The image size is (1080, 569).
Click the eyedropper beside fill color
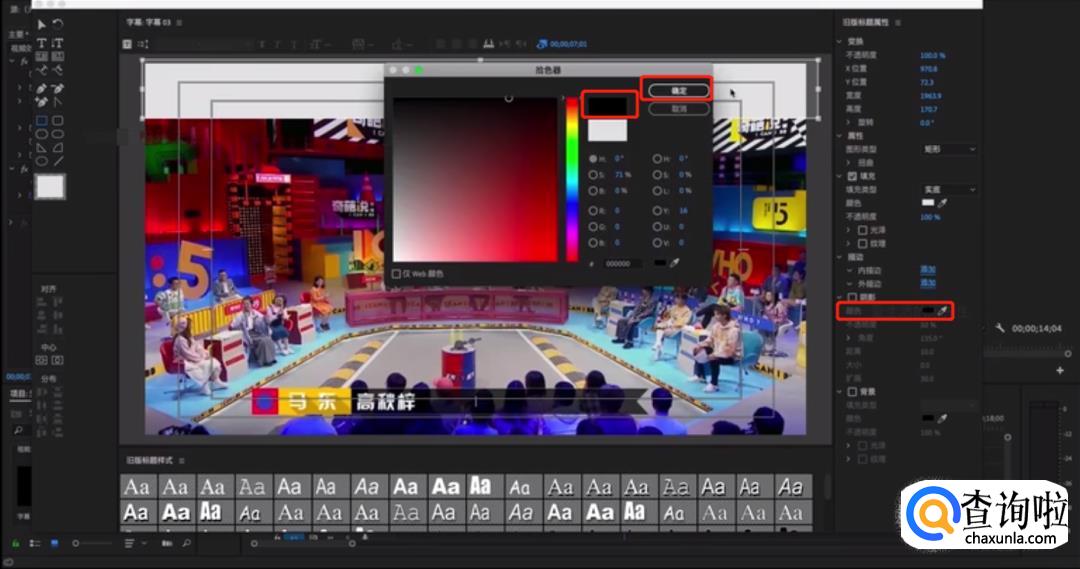click(x=942, y=203)
